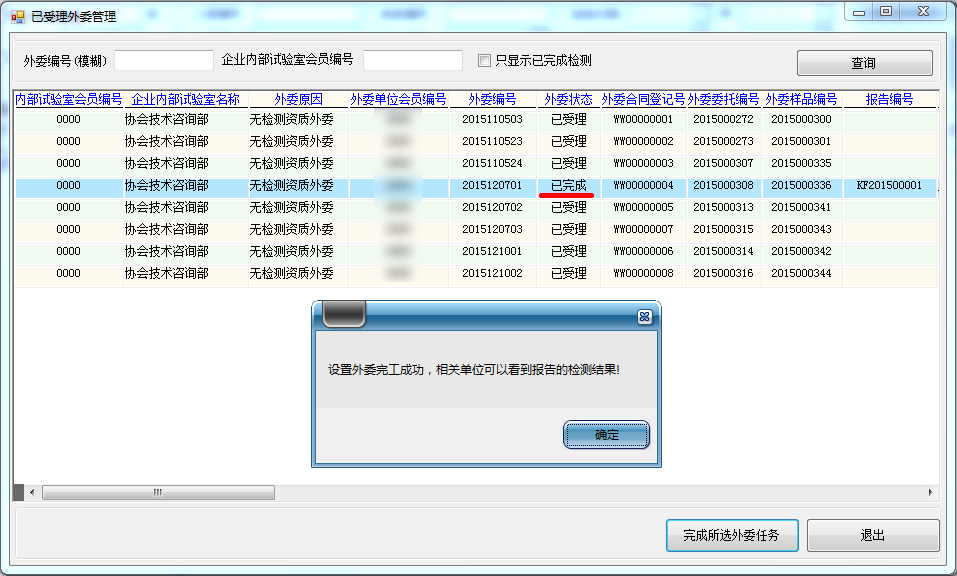
Task: Click the horizontal scrollbar right arrow
Action: [930, 492]
